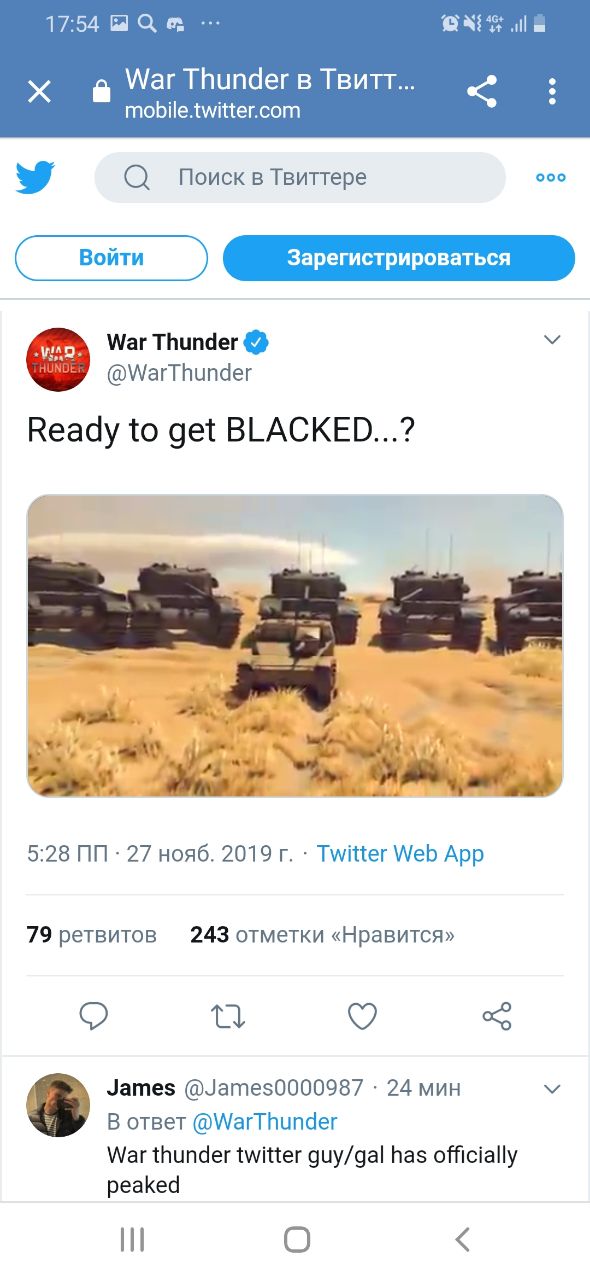
Task: Open the browser three-dot overflow menu
Action: point(552,92)
